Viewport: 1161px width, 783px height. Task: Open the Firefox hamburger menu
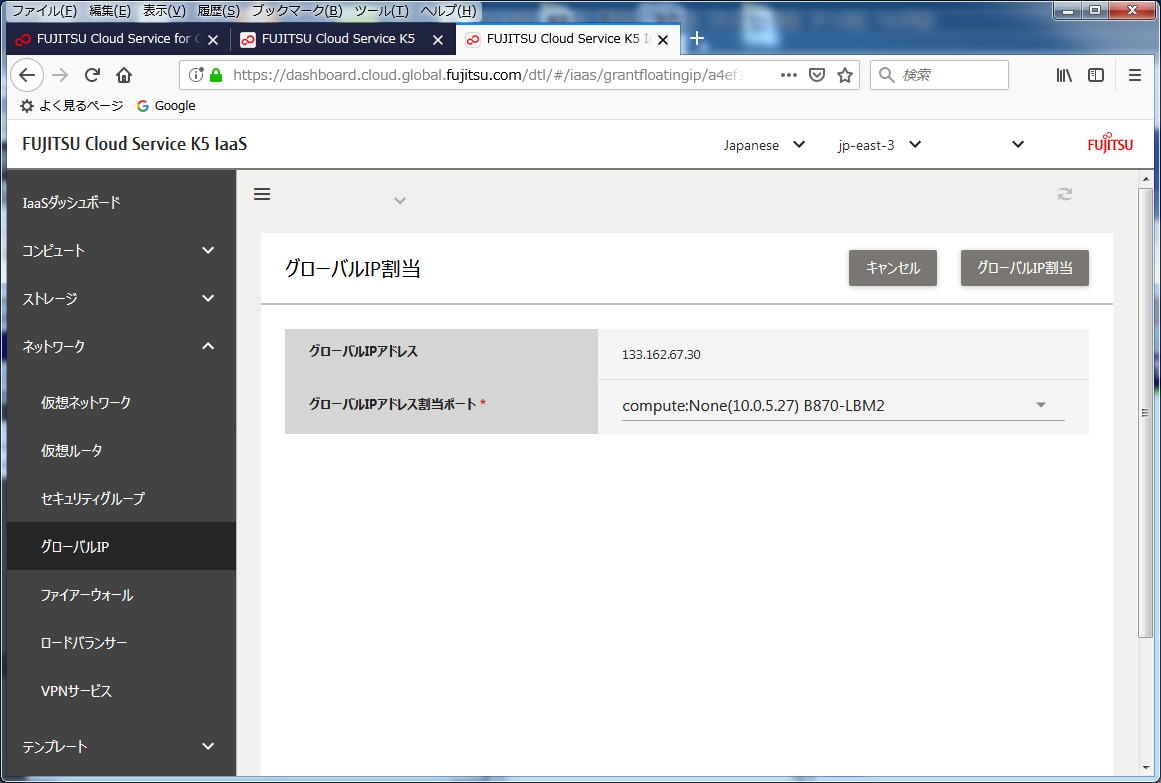(x=1134, y=75)
